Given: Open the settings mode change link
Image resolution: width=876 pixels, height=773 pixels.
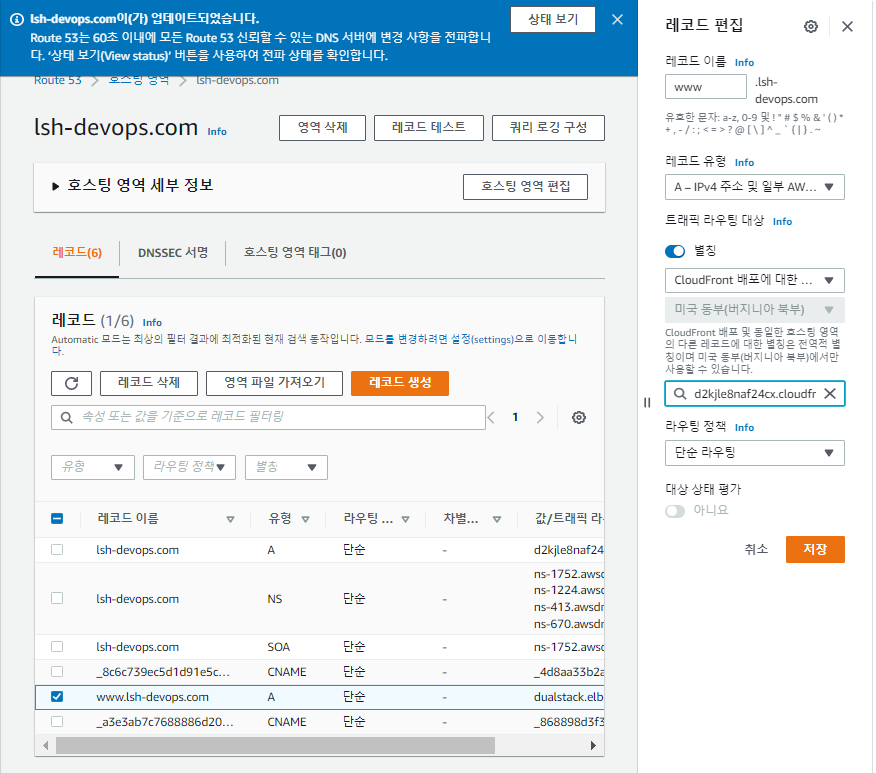Looking at the screenshot, I should tap(471, 340).
